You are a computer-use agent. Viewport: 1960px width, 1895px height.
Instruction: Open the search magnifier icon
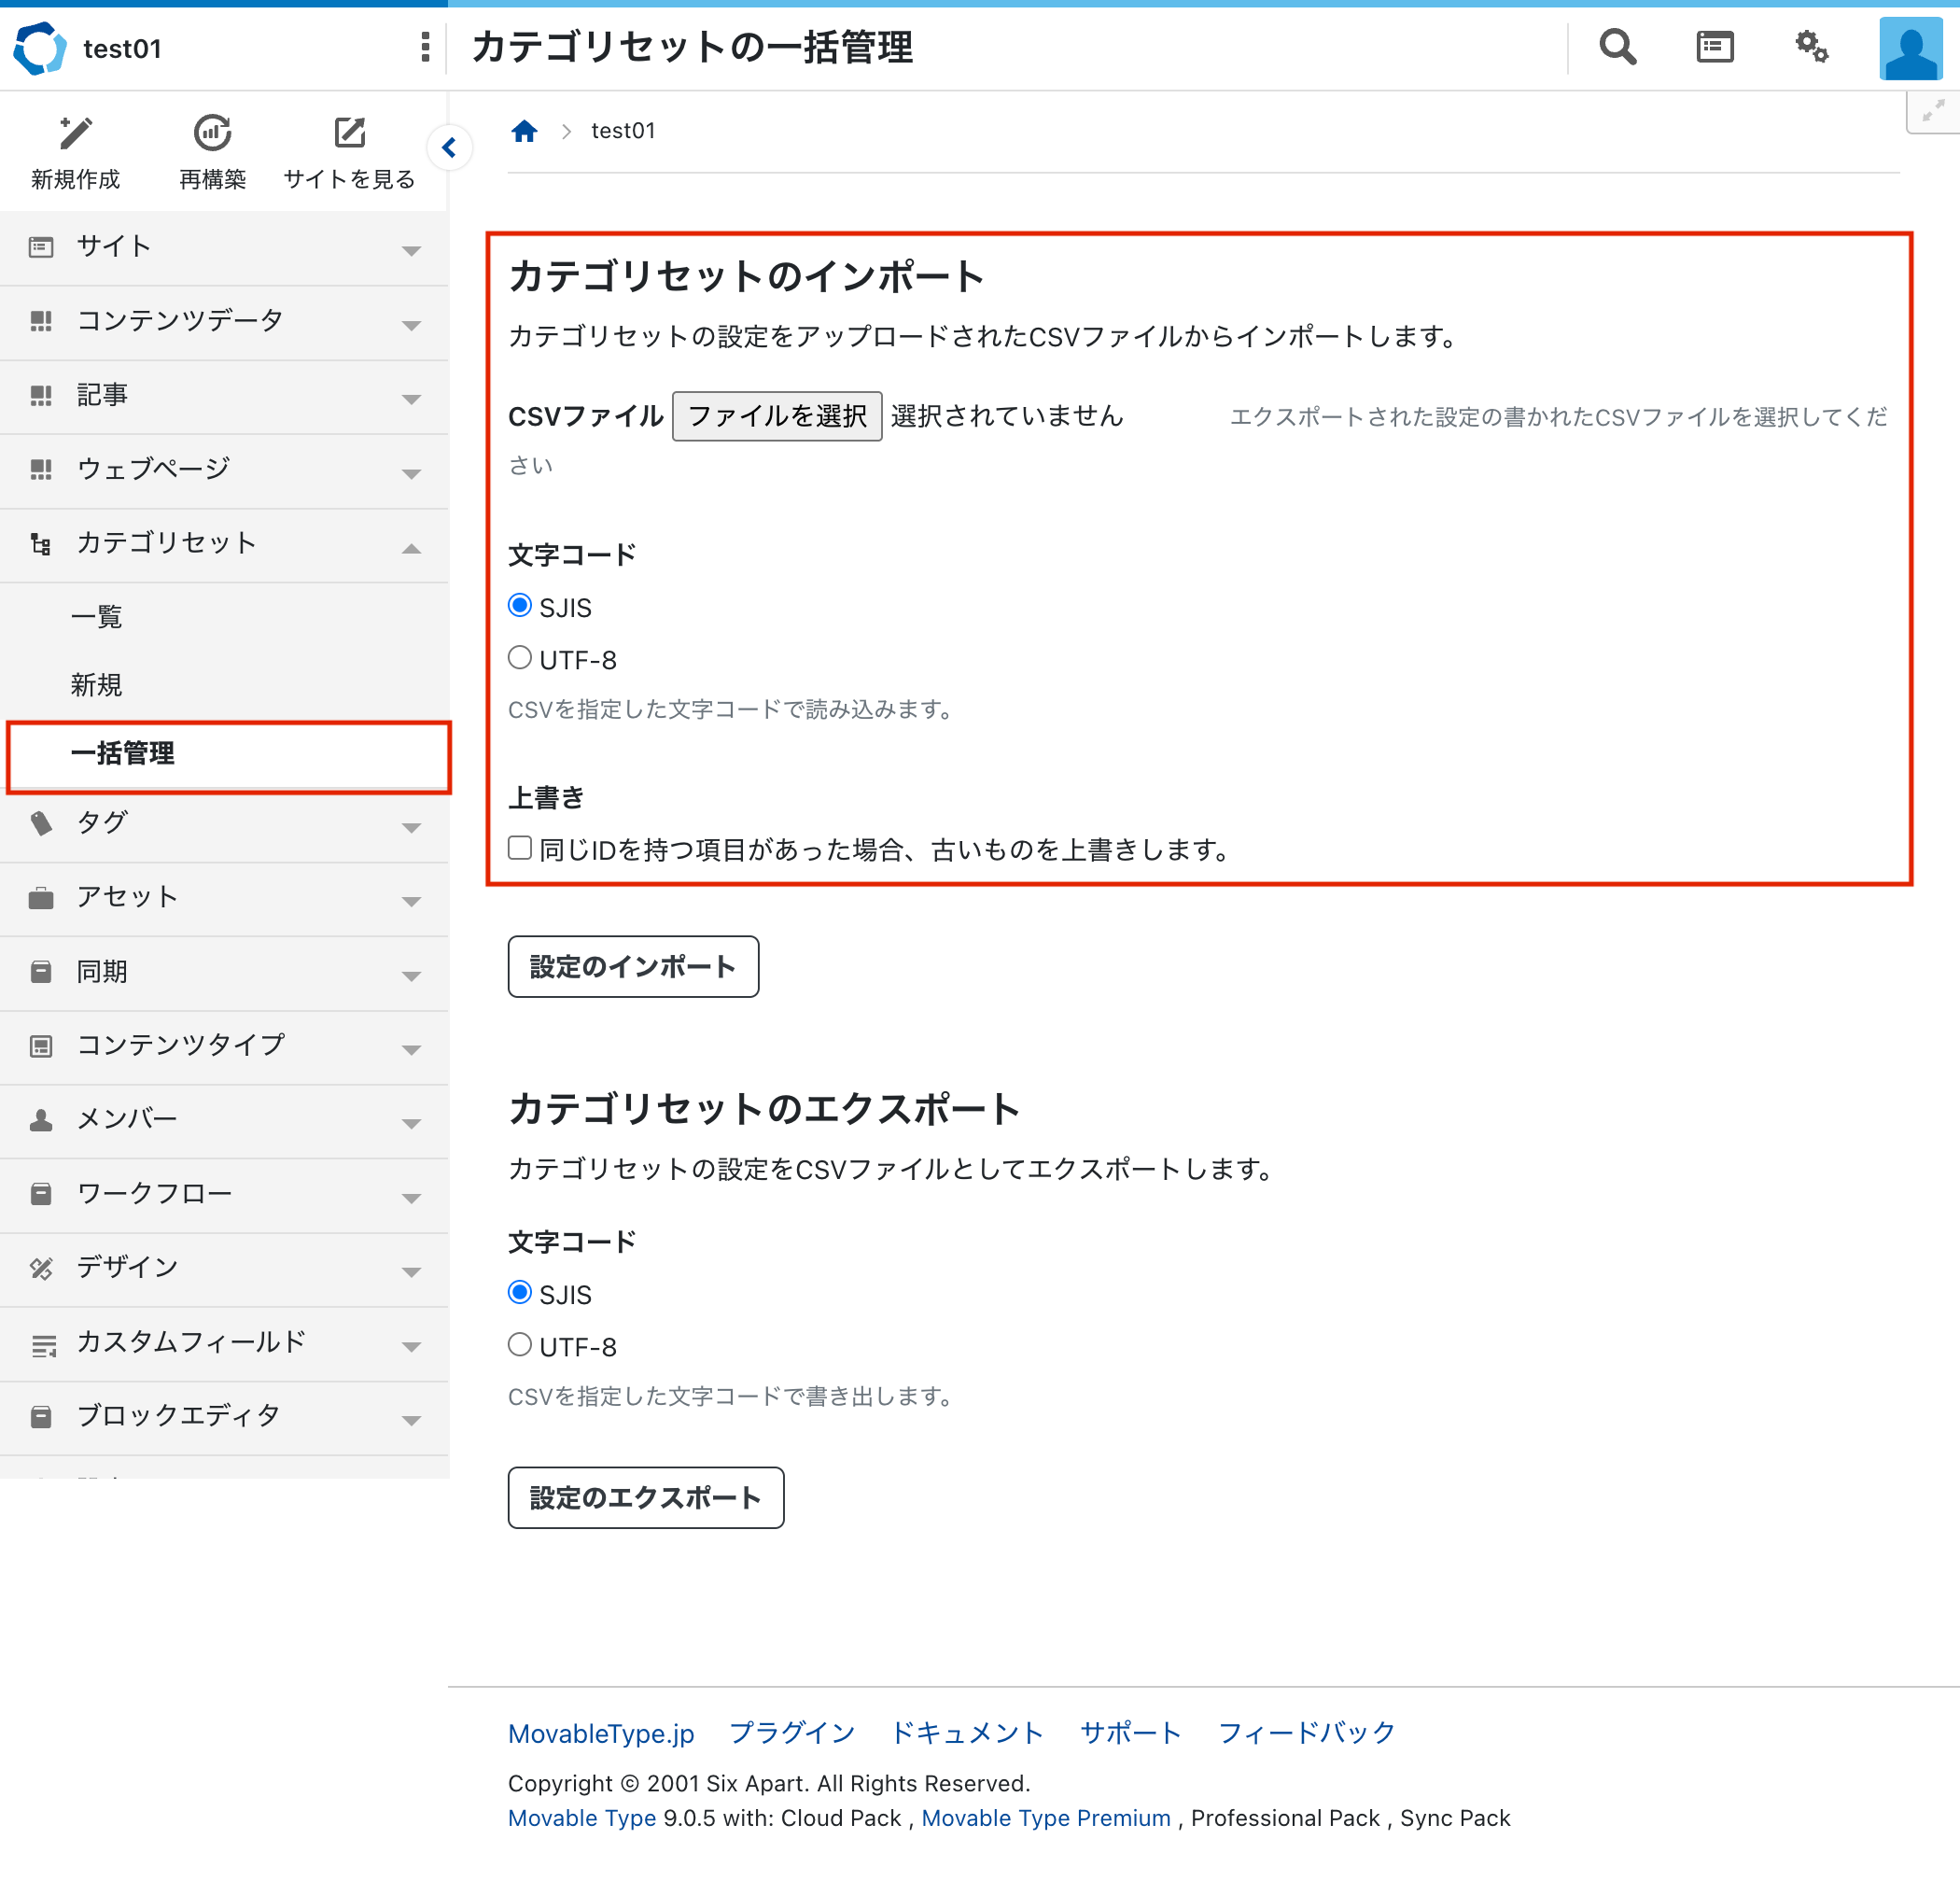[1617, 47]
